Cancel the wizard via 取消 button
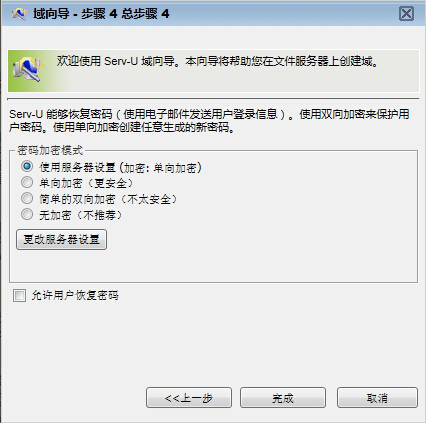The height and width of the screenshot is (423, 426). click(x=377, y=398)
